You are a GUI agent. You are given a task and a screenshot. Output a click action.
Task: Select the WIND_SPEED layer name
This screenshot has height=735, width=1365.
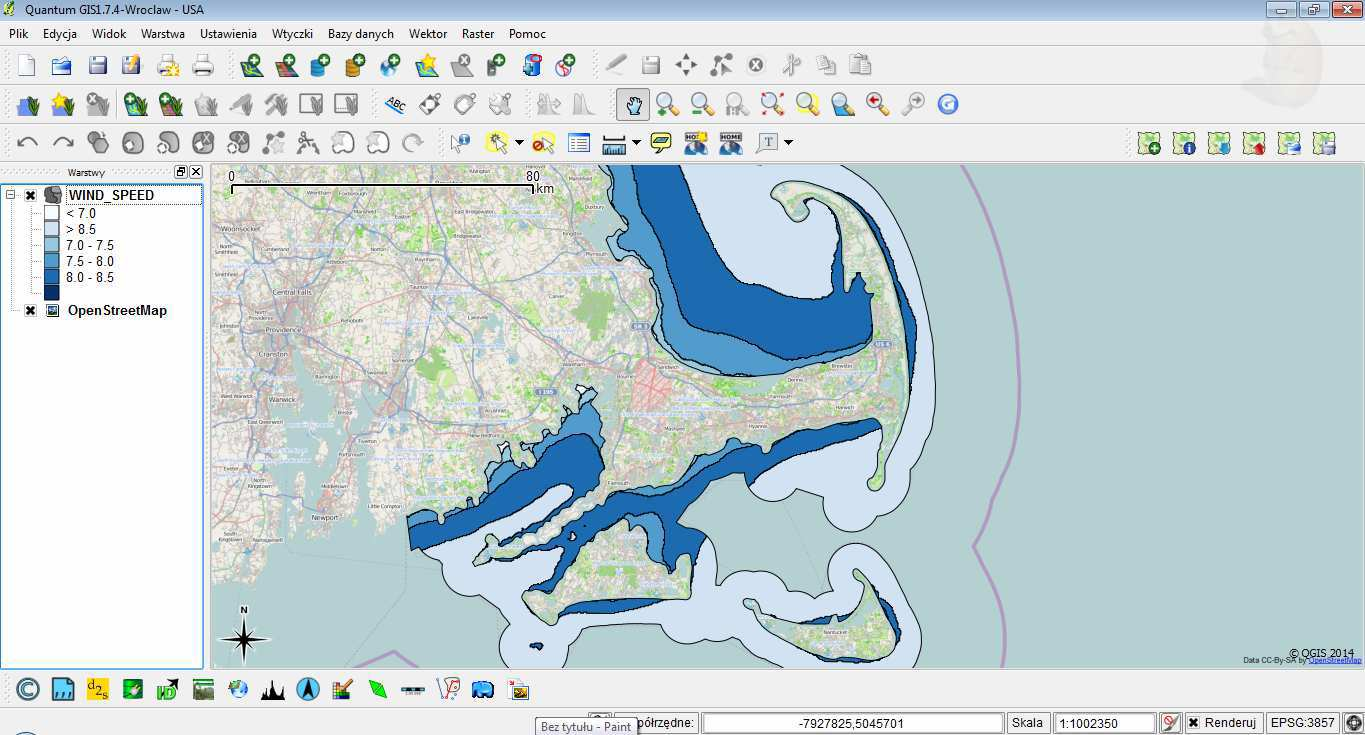click(111, 195)
